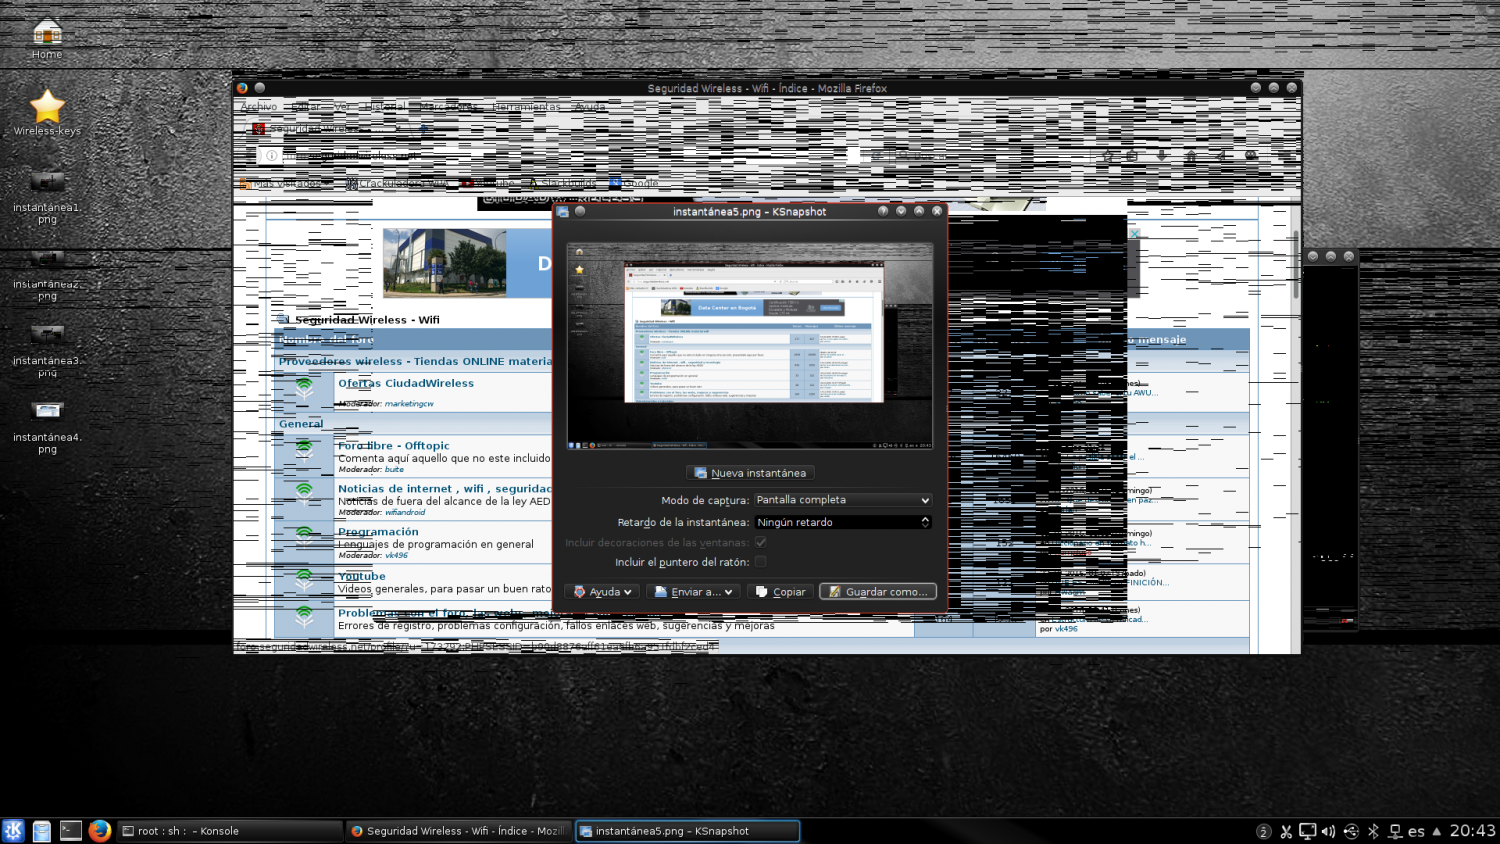The image size is (1500, 844).
Task: Open the KSnapshot window menu icon
Action: tap(562, 211)
